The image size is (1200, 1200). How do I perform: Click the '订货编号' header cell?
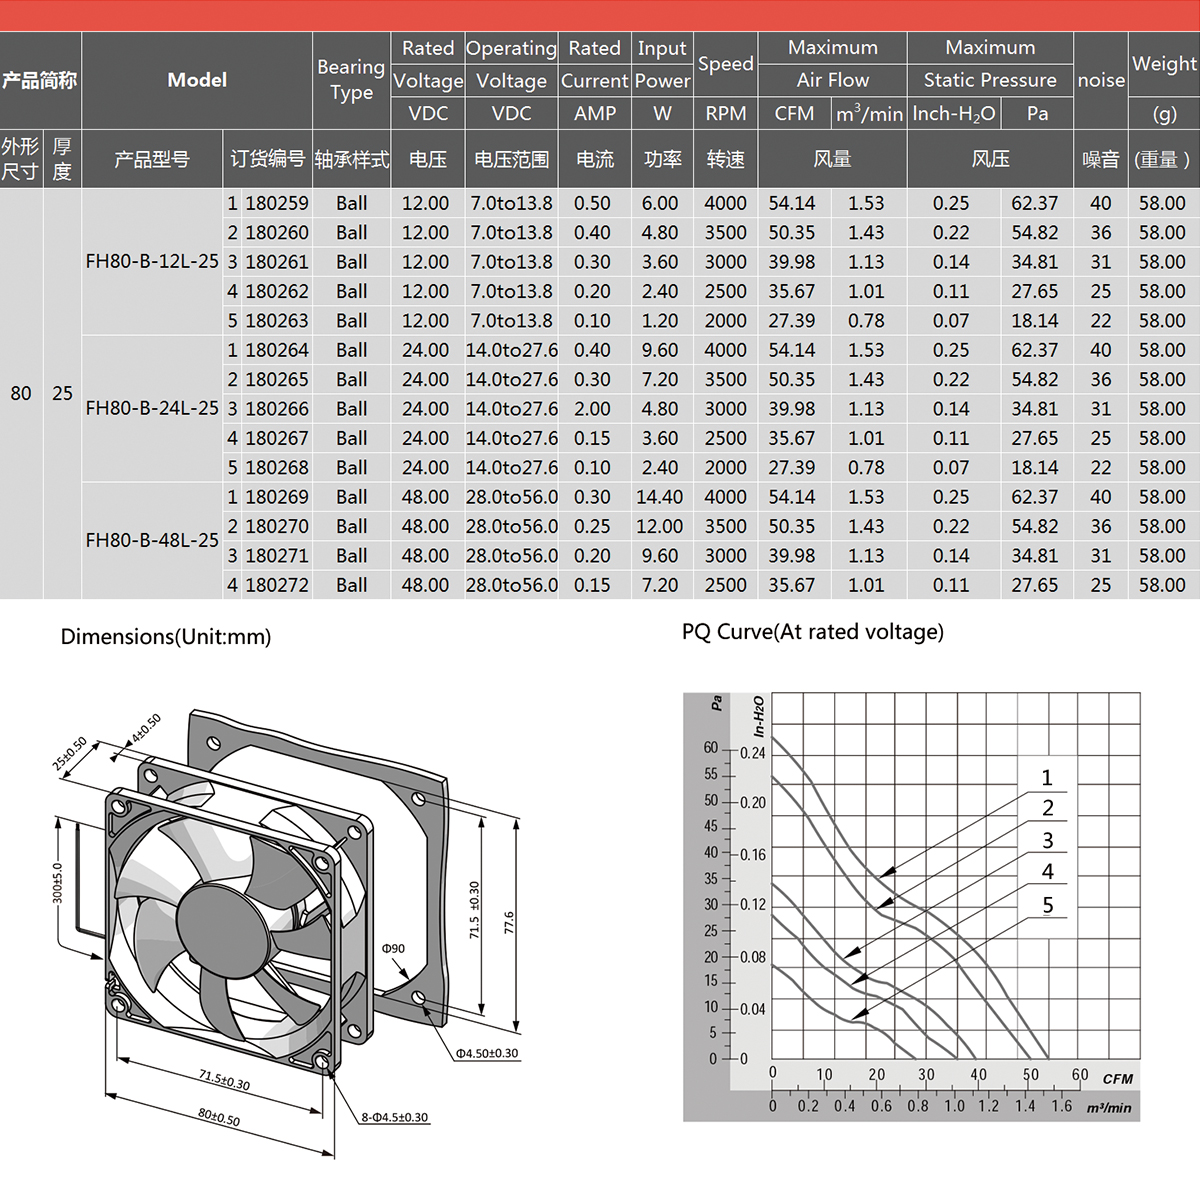tap(268, 159)
